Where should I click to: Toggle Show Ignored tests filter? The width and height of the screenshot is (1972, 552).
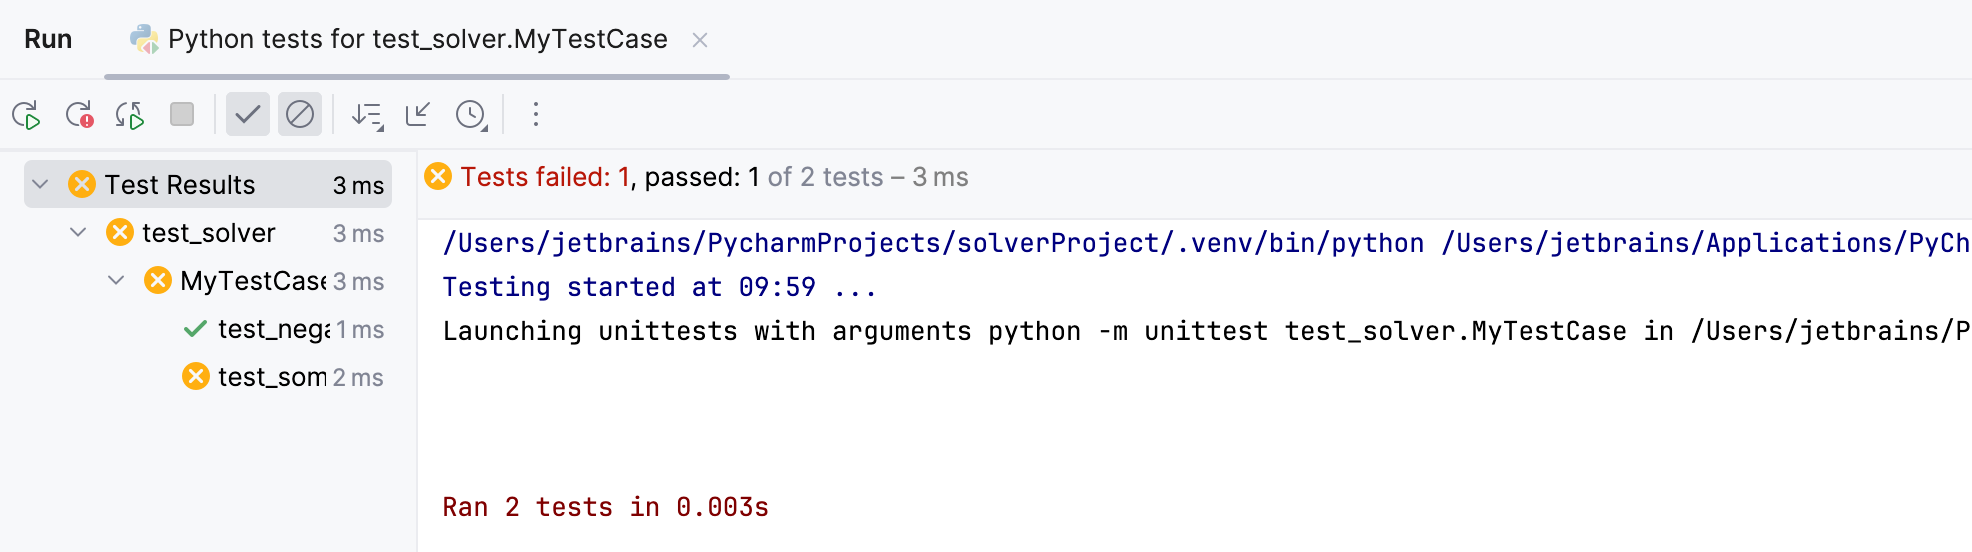[300, 115]
